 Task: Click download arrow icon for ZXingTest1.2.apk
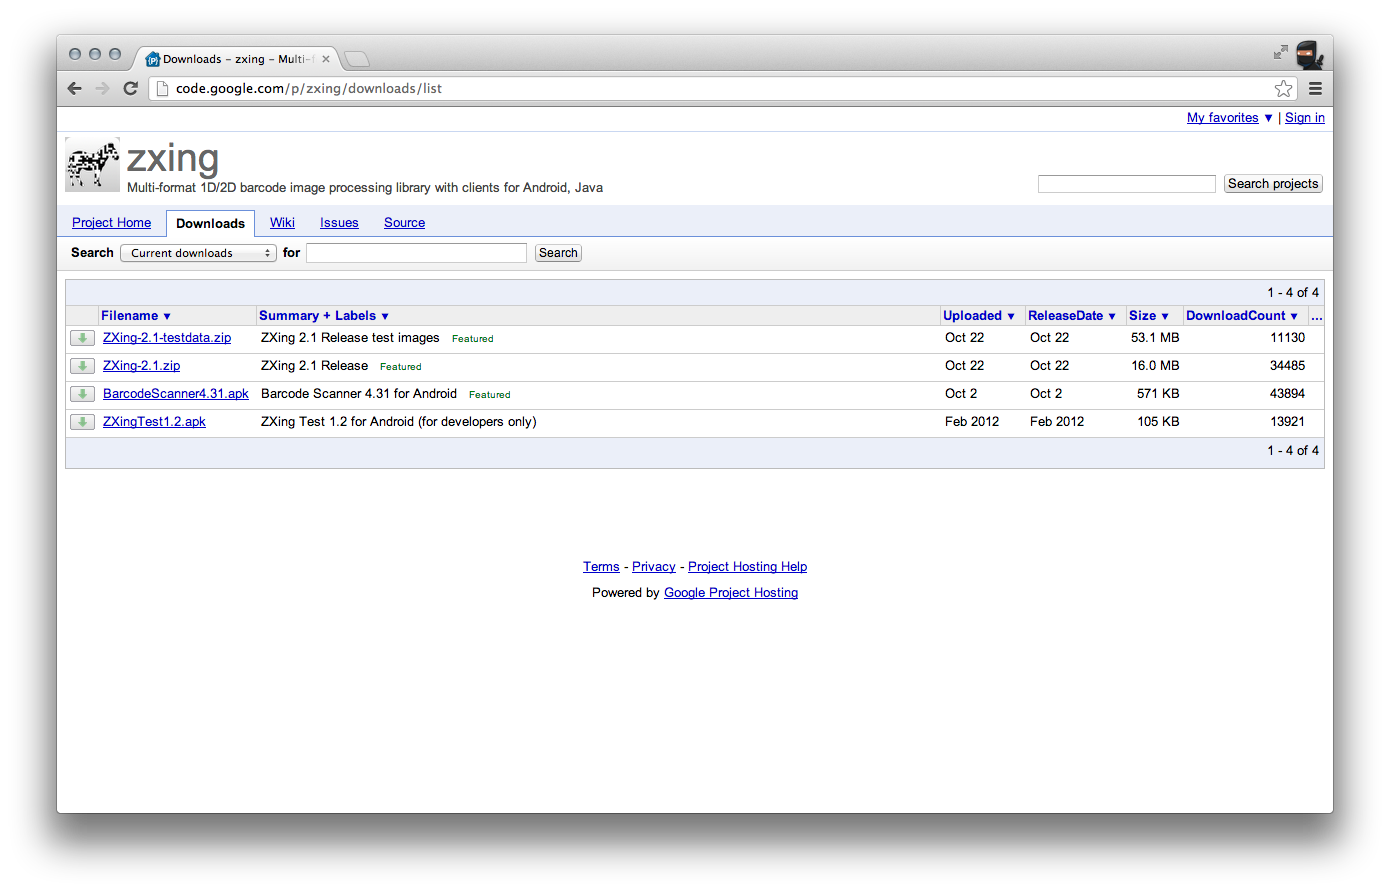(82, 422)
